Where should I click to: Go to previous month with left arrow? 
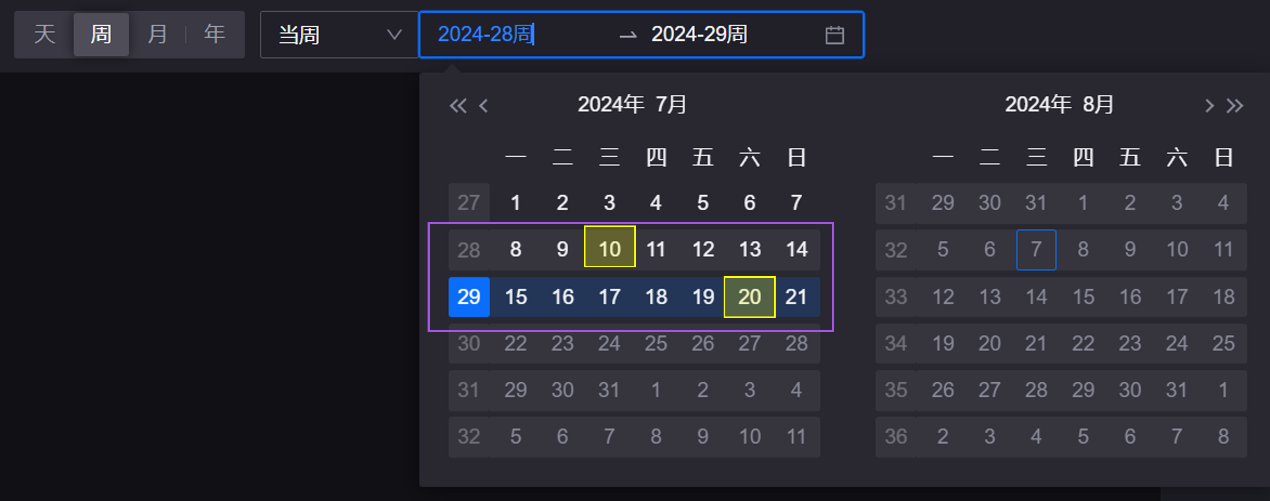[x=484, y=106]
